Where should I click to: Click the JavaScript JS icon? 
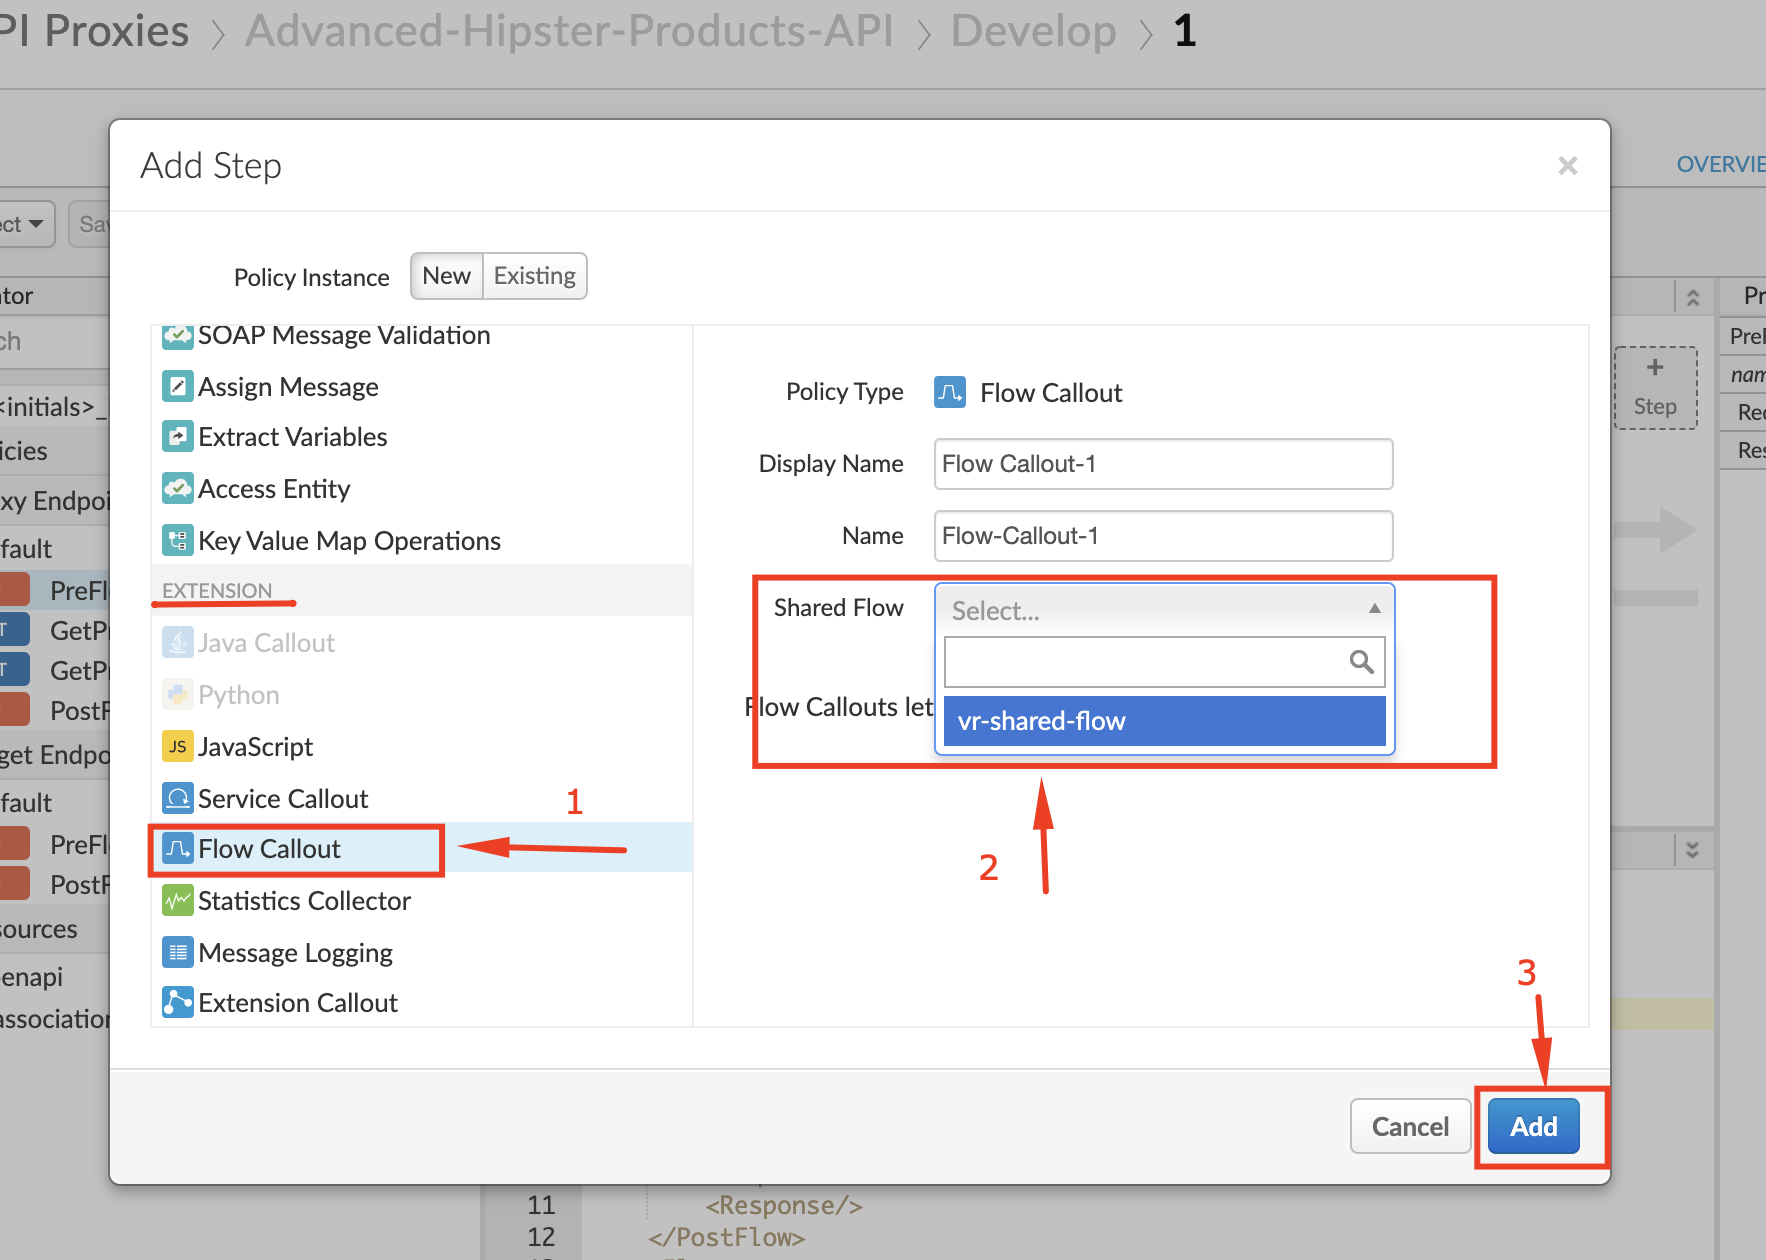tap(178, 746)
